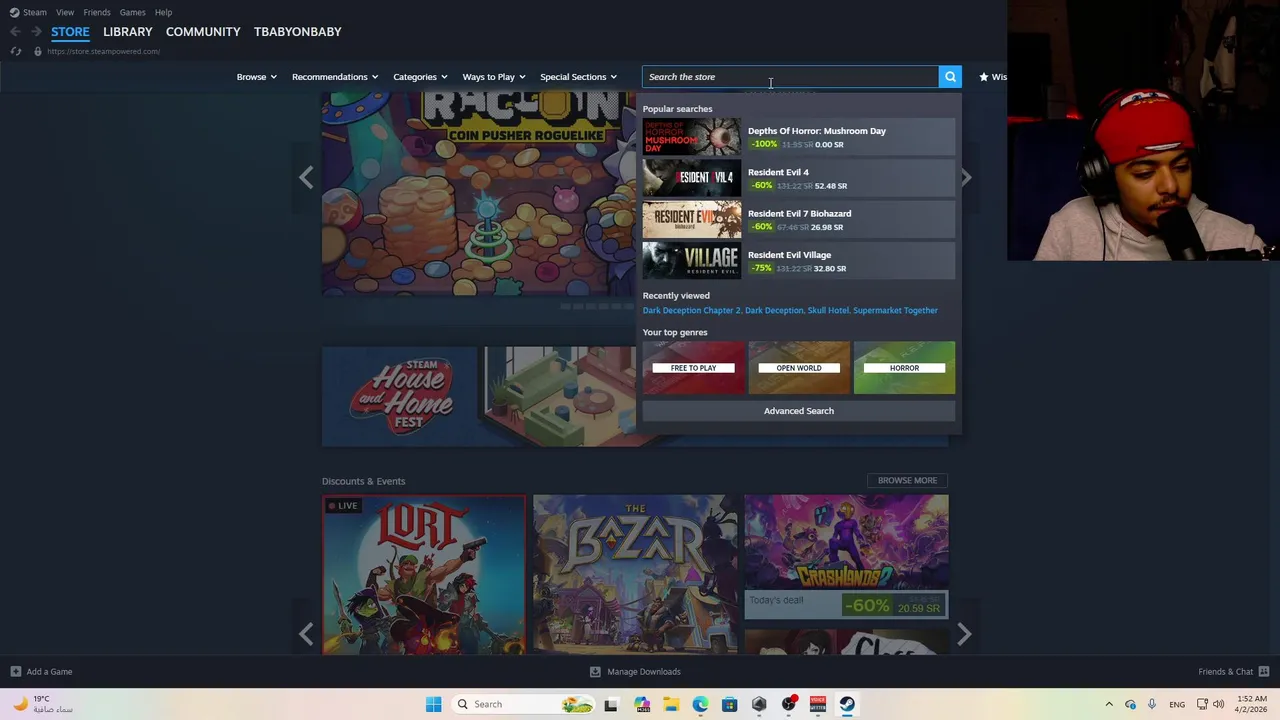The image size is (1280, 720).
Task: Go back with the navigation arrow
Action: (15, 32)
